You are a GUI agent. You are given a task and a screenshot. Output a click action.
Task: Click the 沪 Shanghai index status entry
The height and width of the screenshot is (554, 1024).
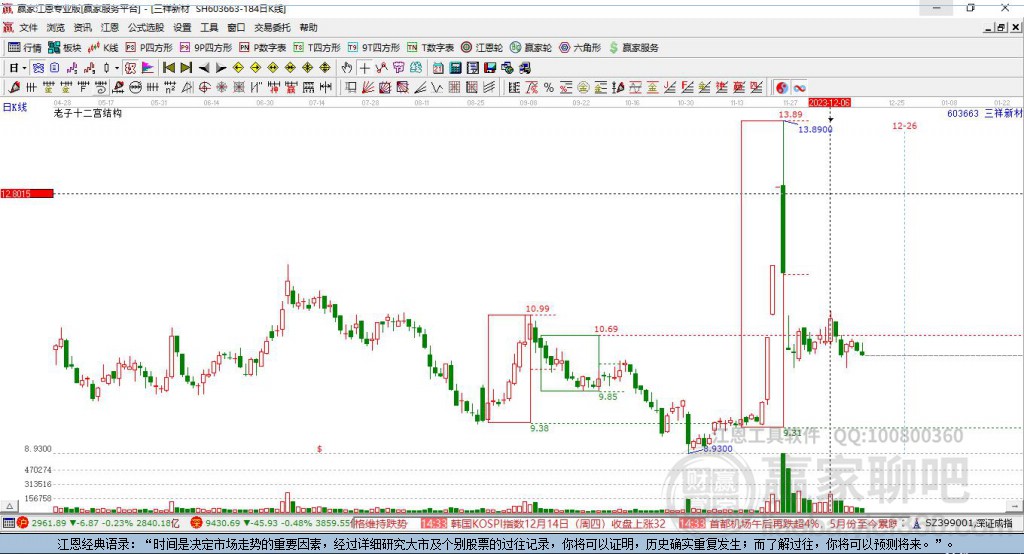tap(99, 523)
